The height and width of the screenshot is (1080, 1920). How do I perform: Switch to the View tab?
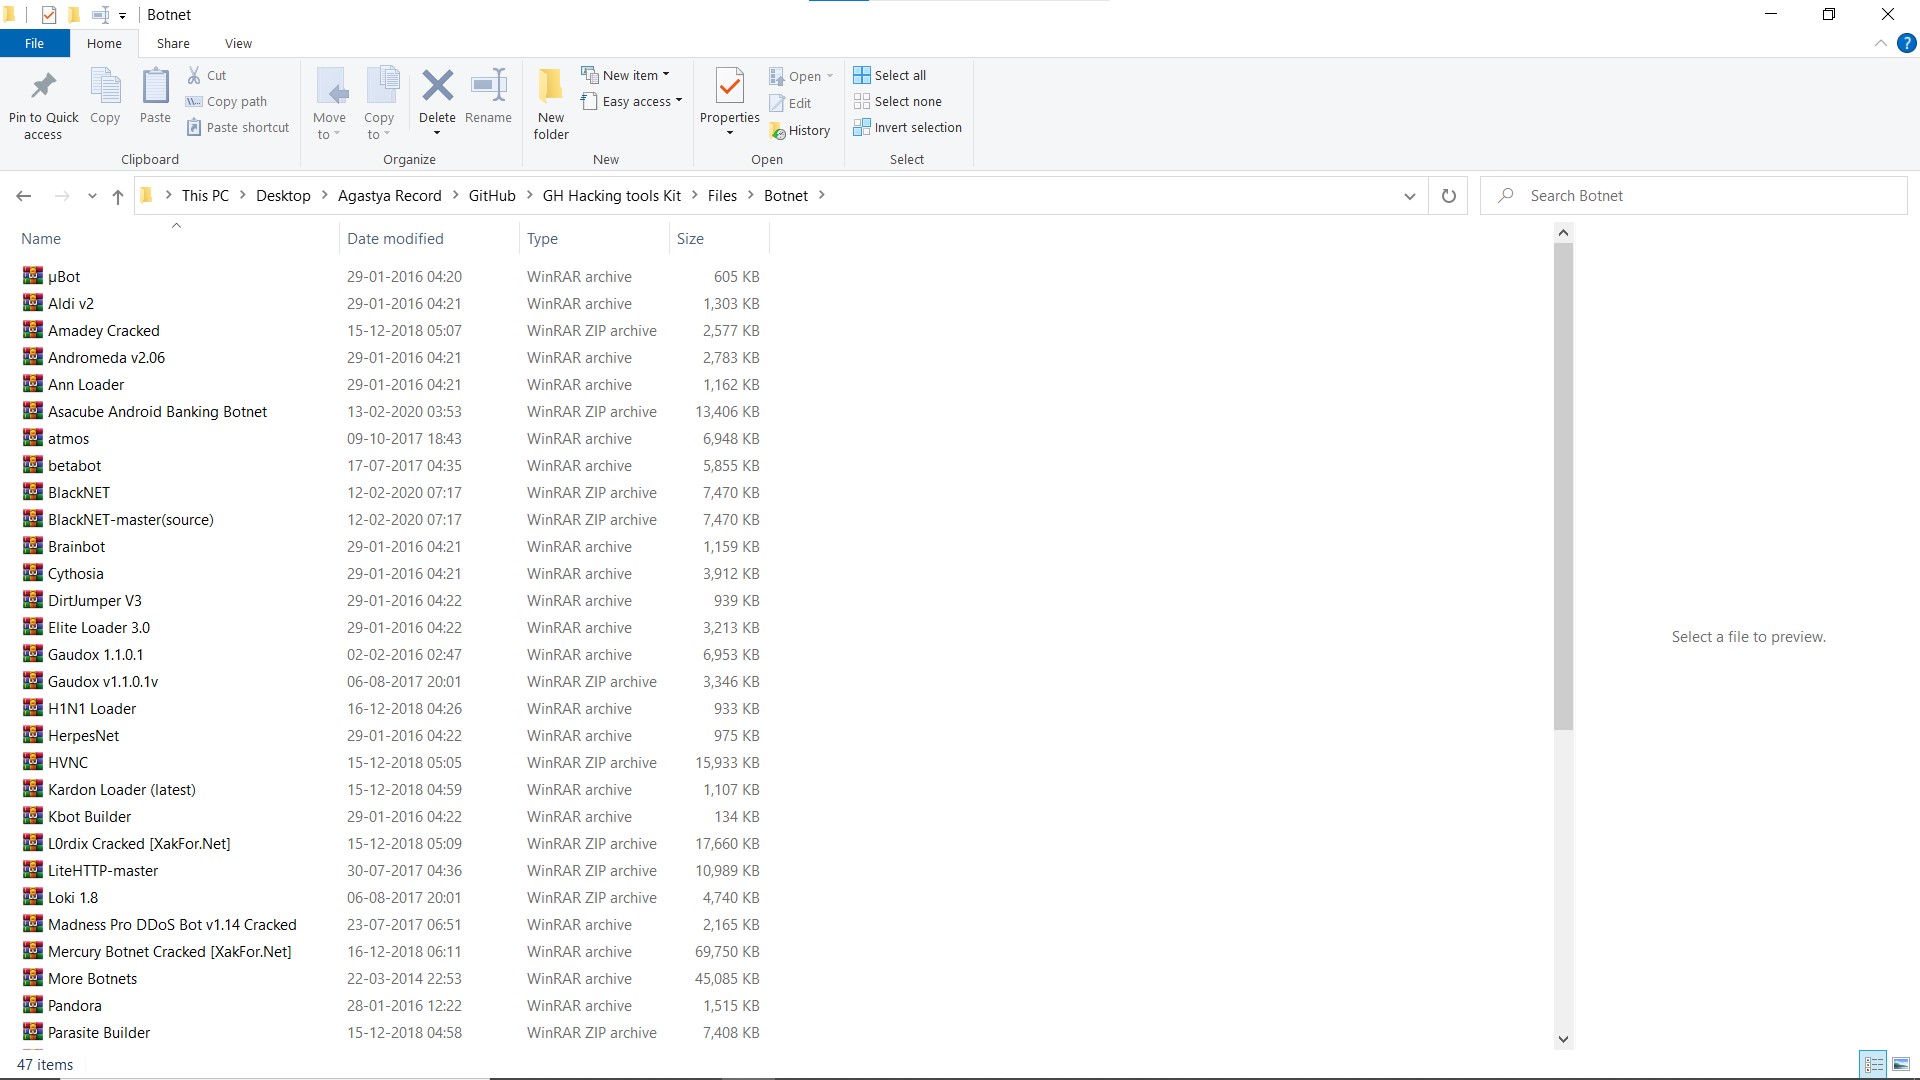[x=238, y=43]
